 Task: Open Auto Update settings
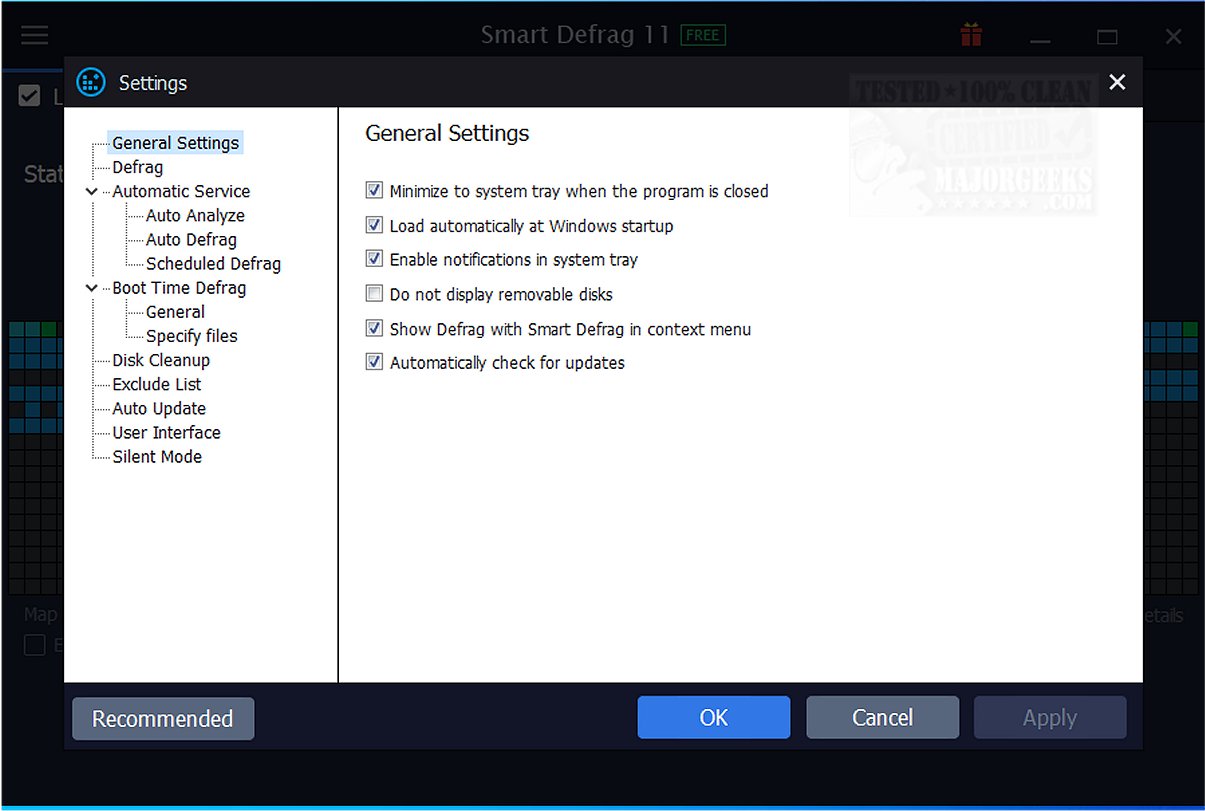pos(159,408)
